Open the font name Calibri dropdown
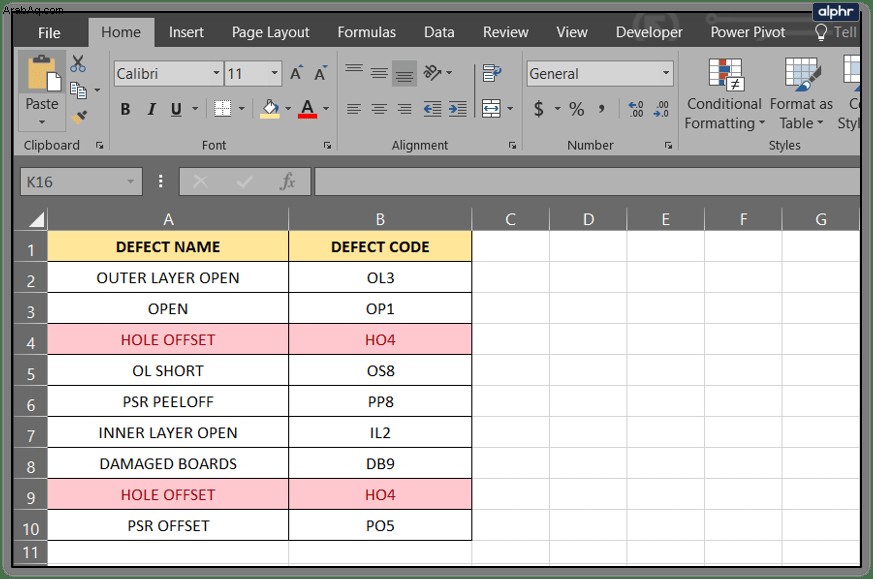873x579 pixels. coord(216,73)
